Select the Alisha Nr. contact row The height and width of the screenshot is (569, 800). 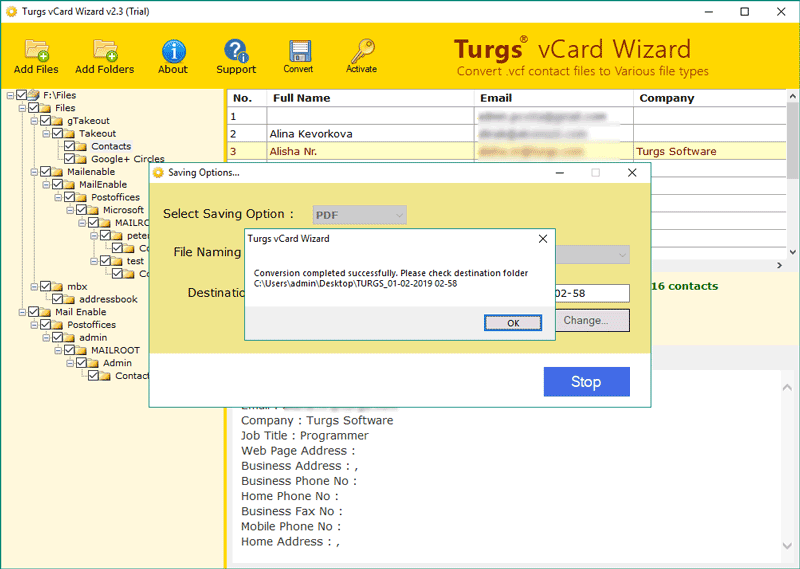pyautogui.click(x=506, y=151)
